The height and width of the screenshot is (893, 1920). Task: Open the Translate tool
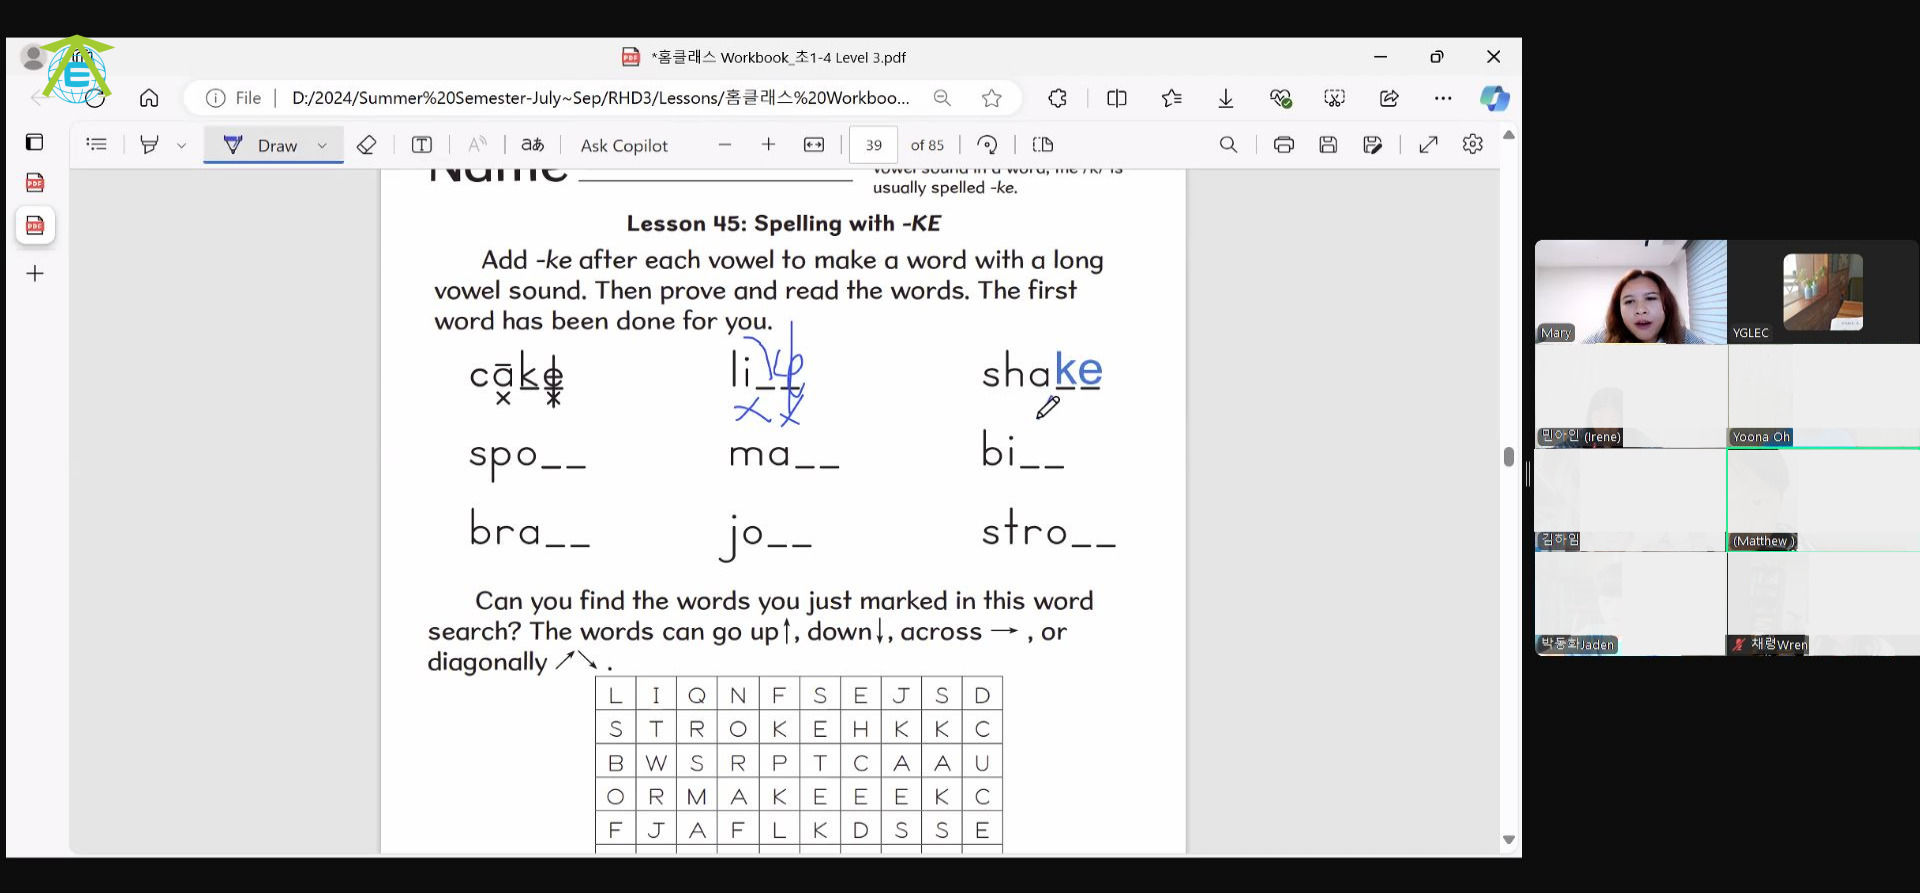pyautogui.click(x=533, y=145)
